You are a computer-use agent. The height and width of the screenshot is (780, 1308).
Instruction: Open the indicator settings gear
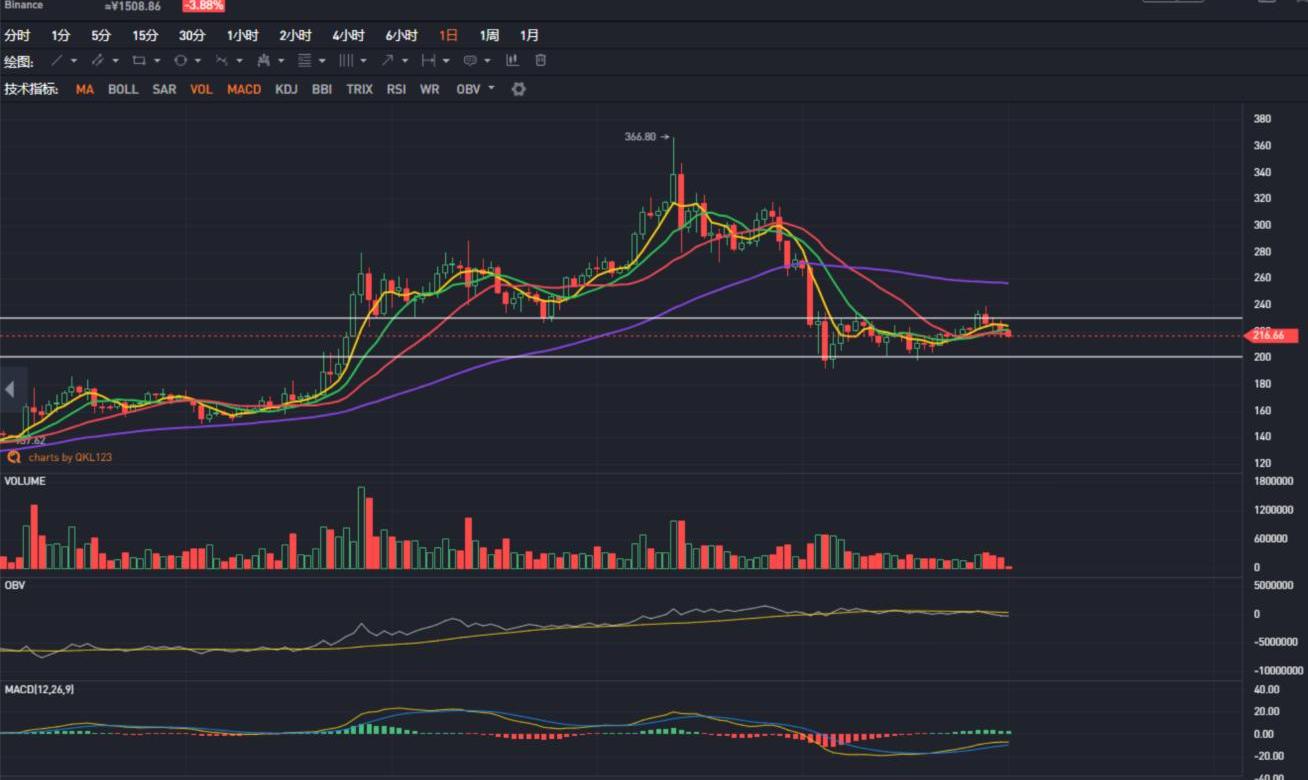click(x=518, y=89)
